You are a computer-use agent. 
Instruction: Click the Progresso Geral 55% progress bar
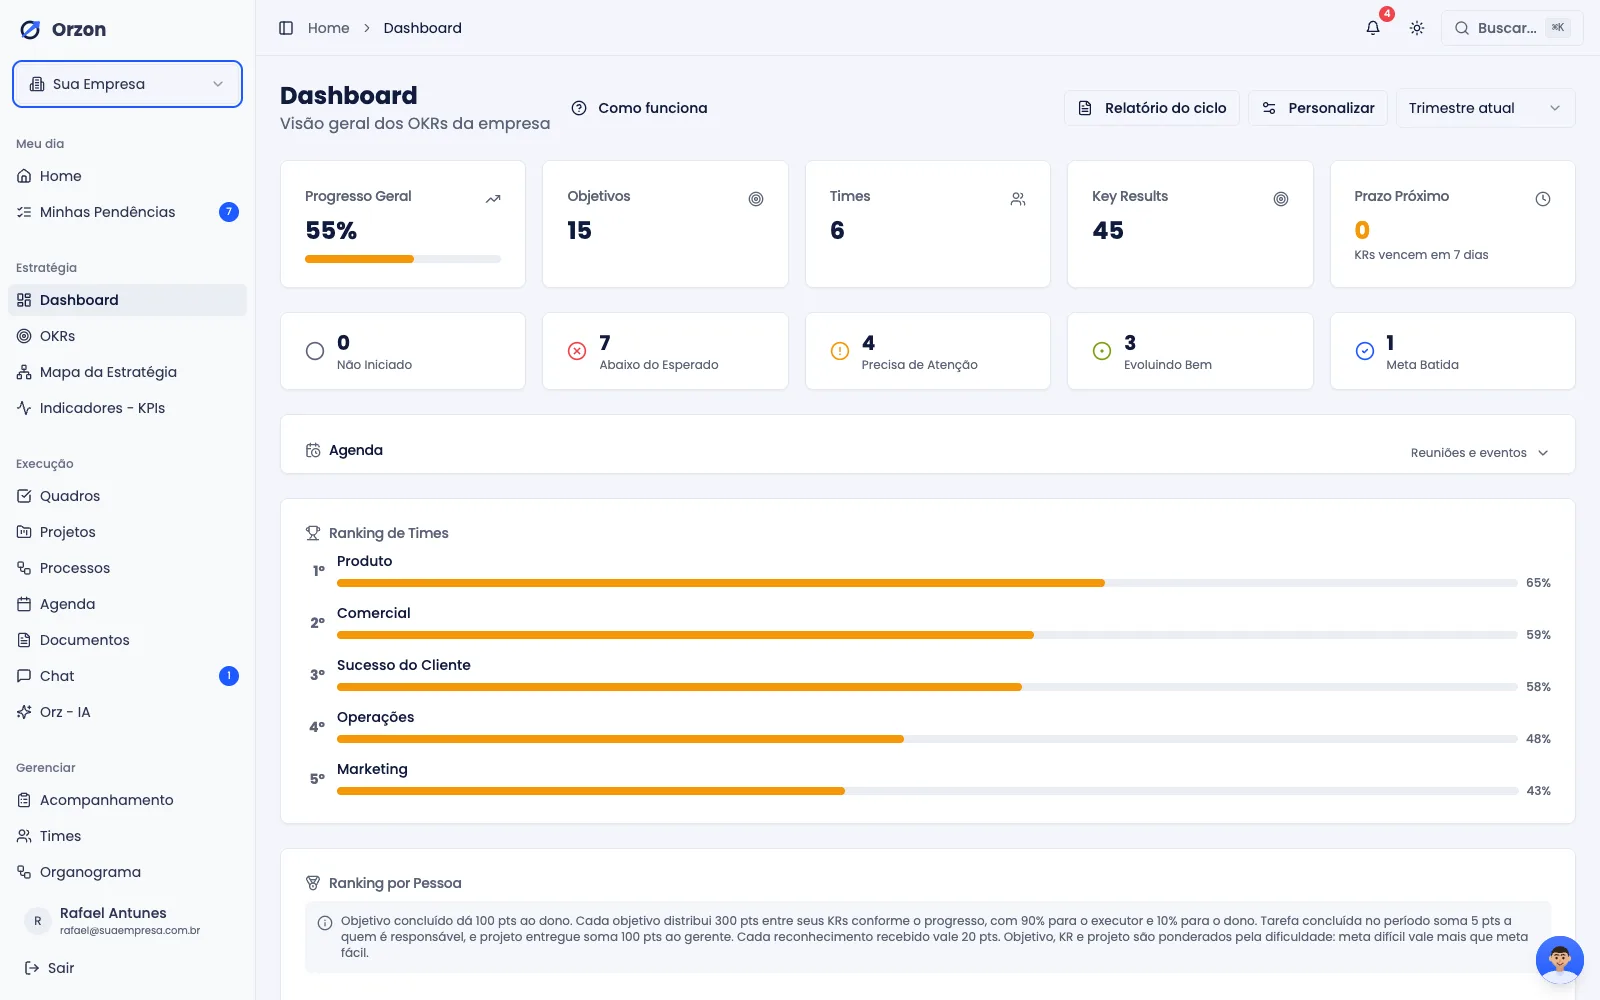point(403,259)
